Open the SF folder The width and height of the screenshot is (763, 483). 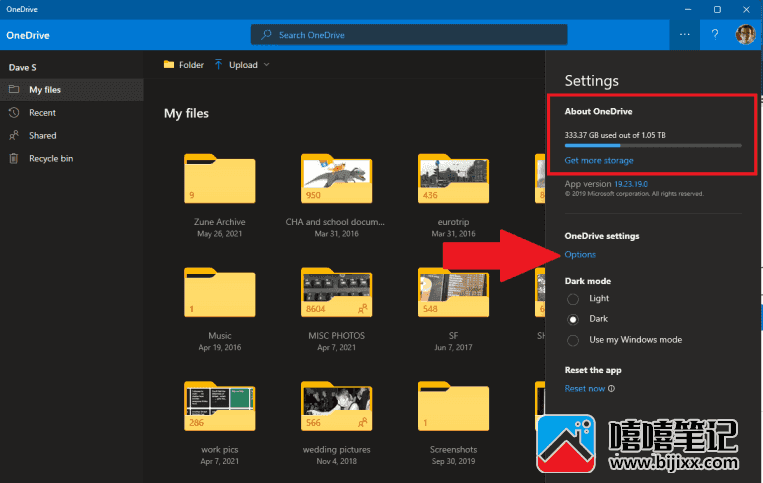tap(453, 292)
